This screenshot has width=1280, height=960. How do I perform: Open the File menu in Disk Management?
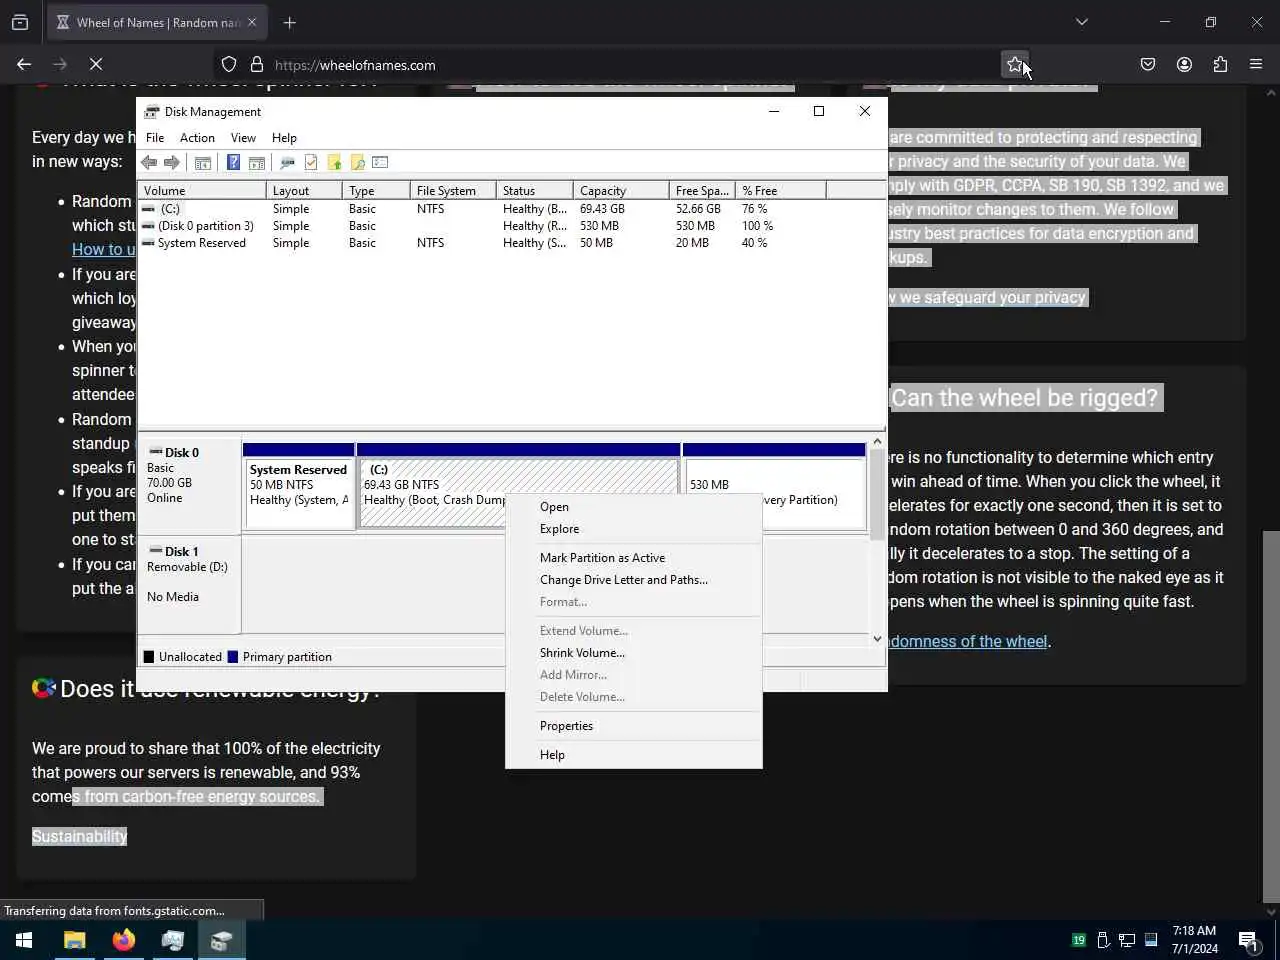coord(155,138)
